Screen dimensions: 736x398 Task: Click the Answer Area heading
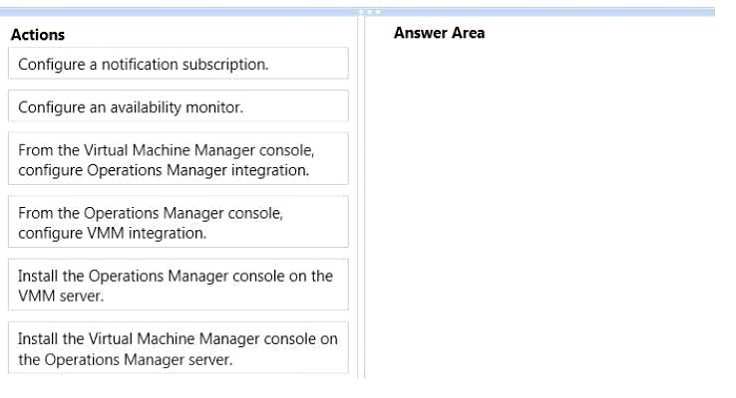pyautogui.click(x=439, y=33)
